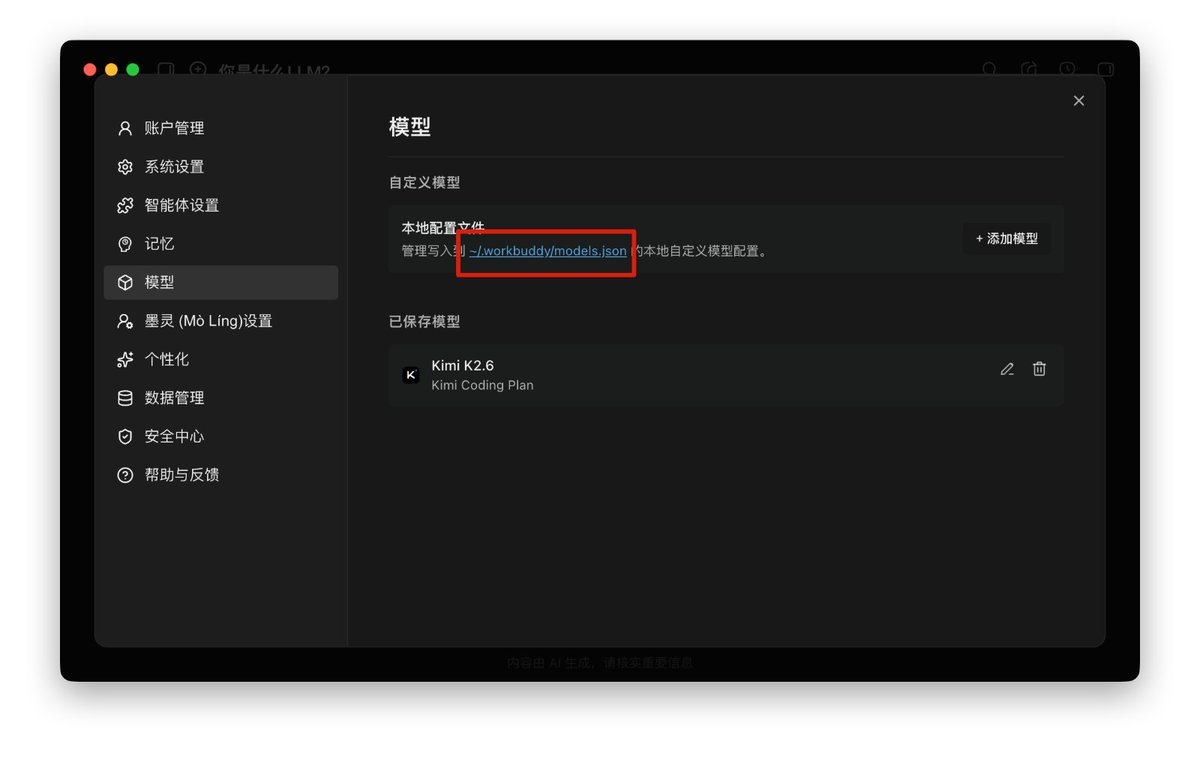Click the database icon beside 数据管理
This screenshot has width=1200, height=762.
point(125,398)
